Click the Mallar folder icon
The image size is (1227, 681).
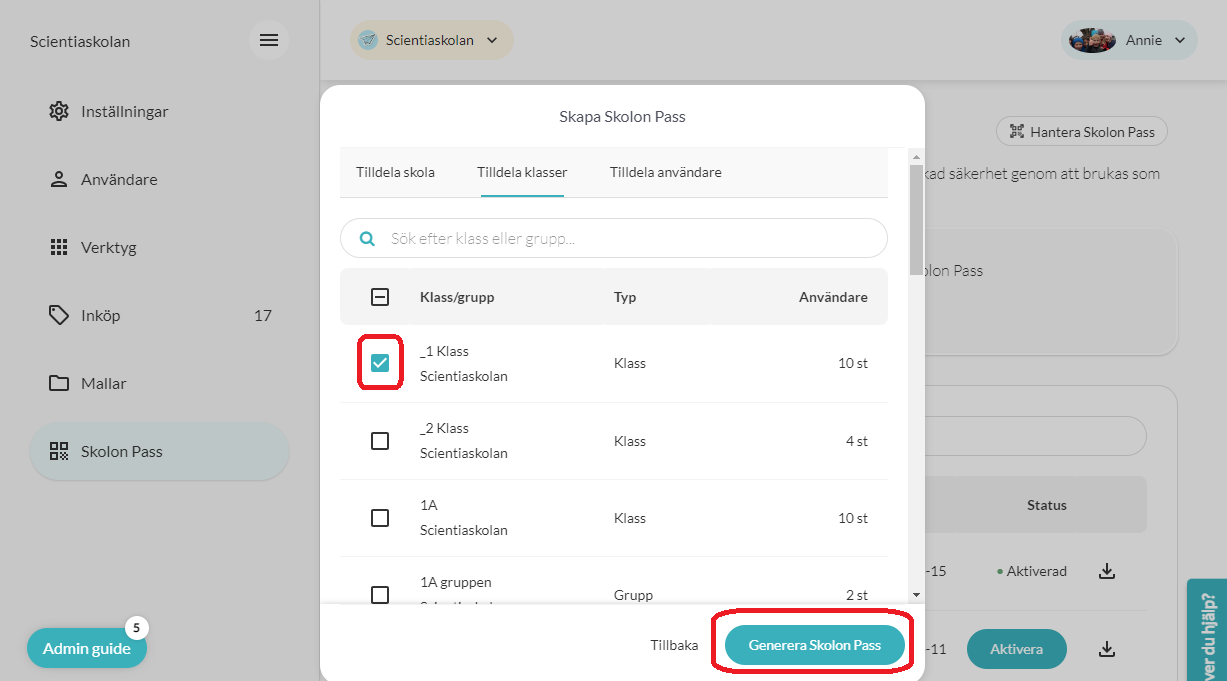pos(59,384)
